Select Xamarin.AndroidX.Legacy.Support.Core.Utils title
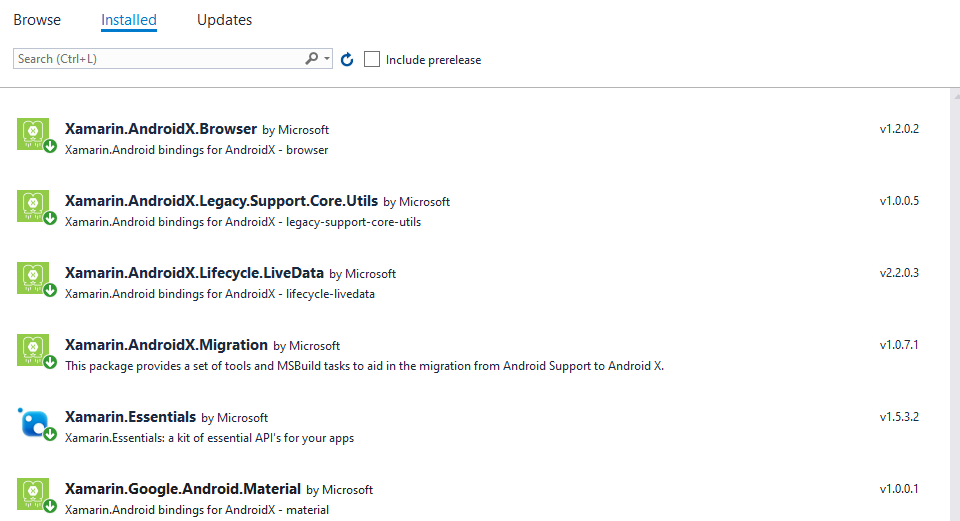 pyautogui.click(x=222, y=201)
